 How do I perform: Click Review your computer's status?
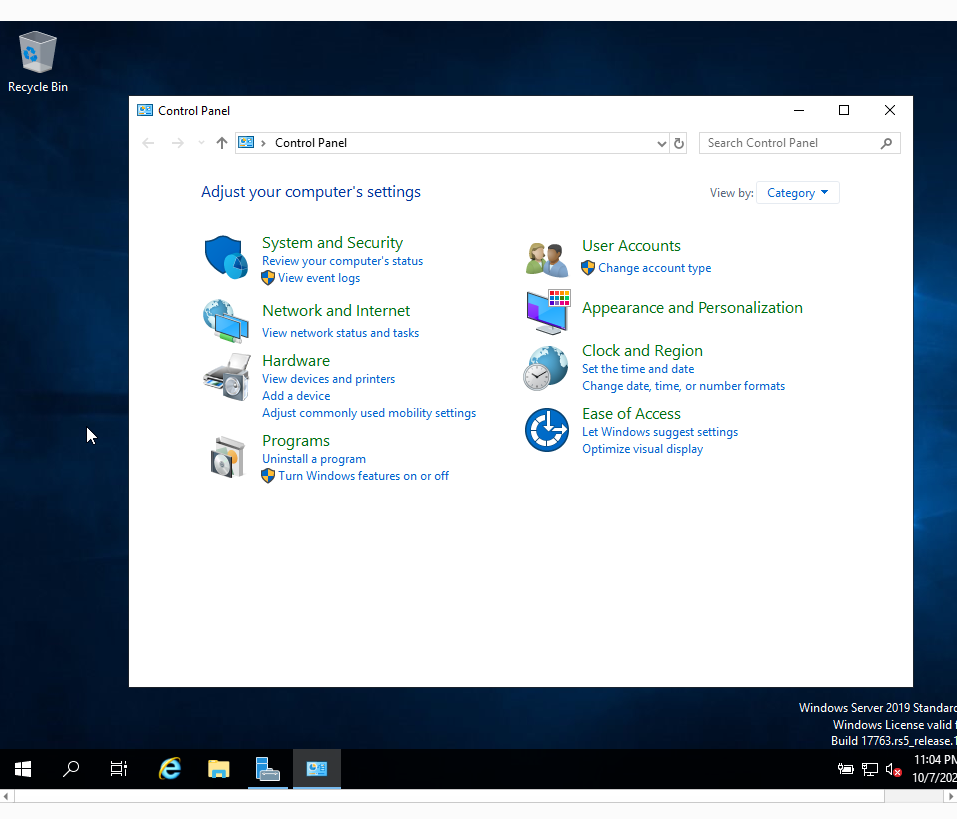pos(342,261)
